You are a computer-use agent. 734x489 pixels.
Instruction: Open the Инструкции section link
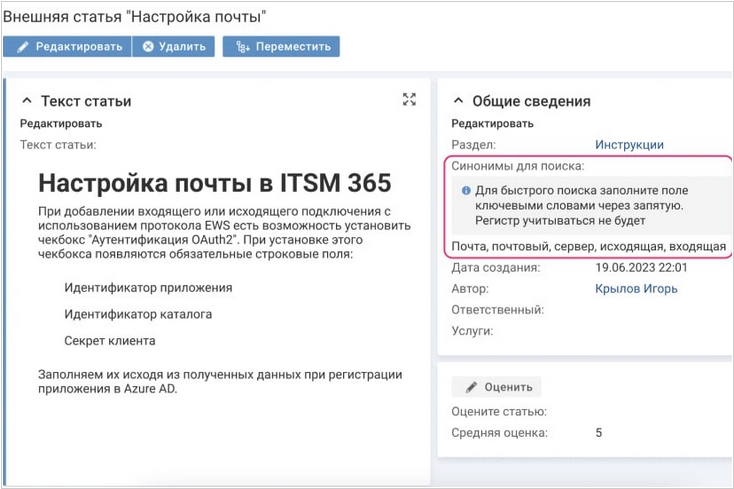[x=629, y=145]
